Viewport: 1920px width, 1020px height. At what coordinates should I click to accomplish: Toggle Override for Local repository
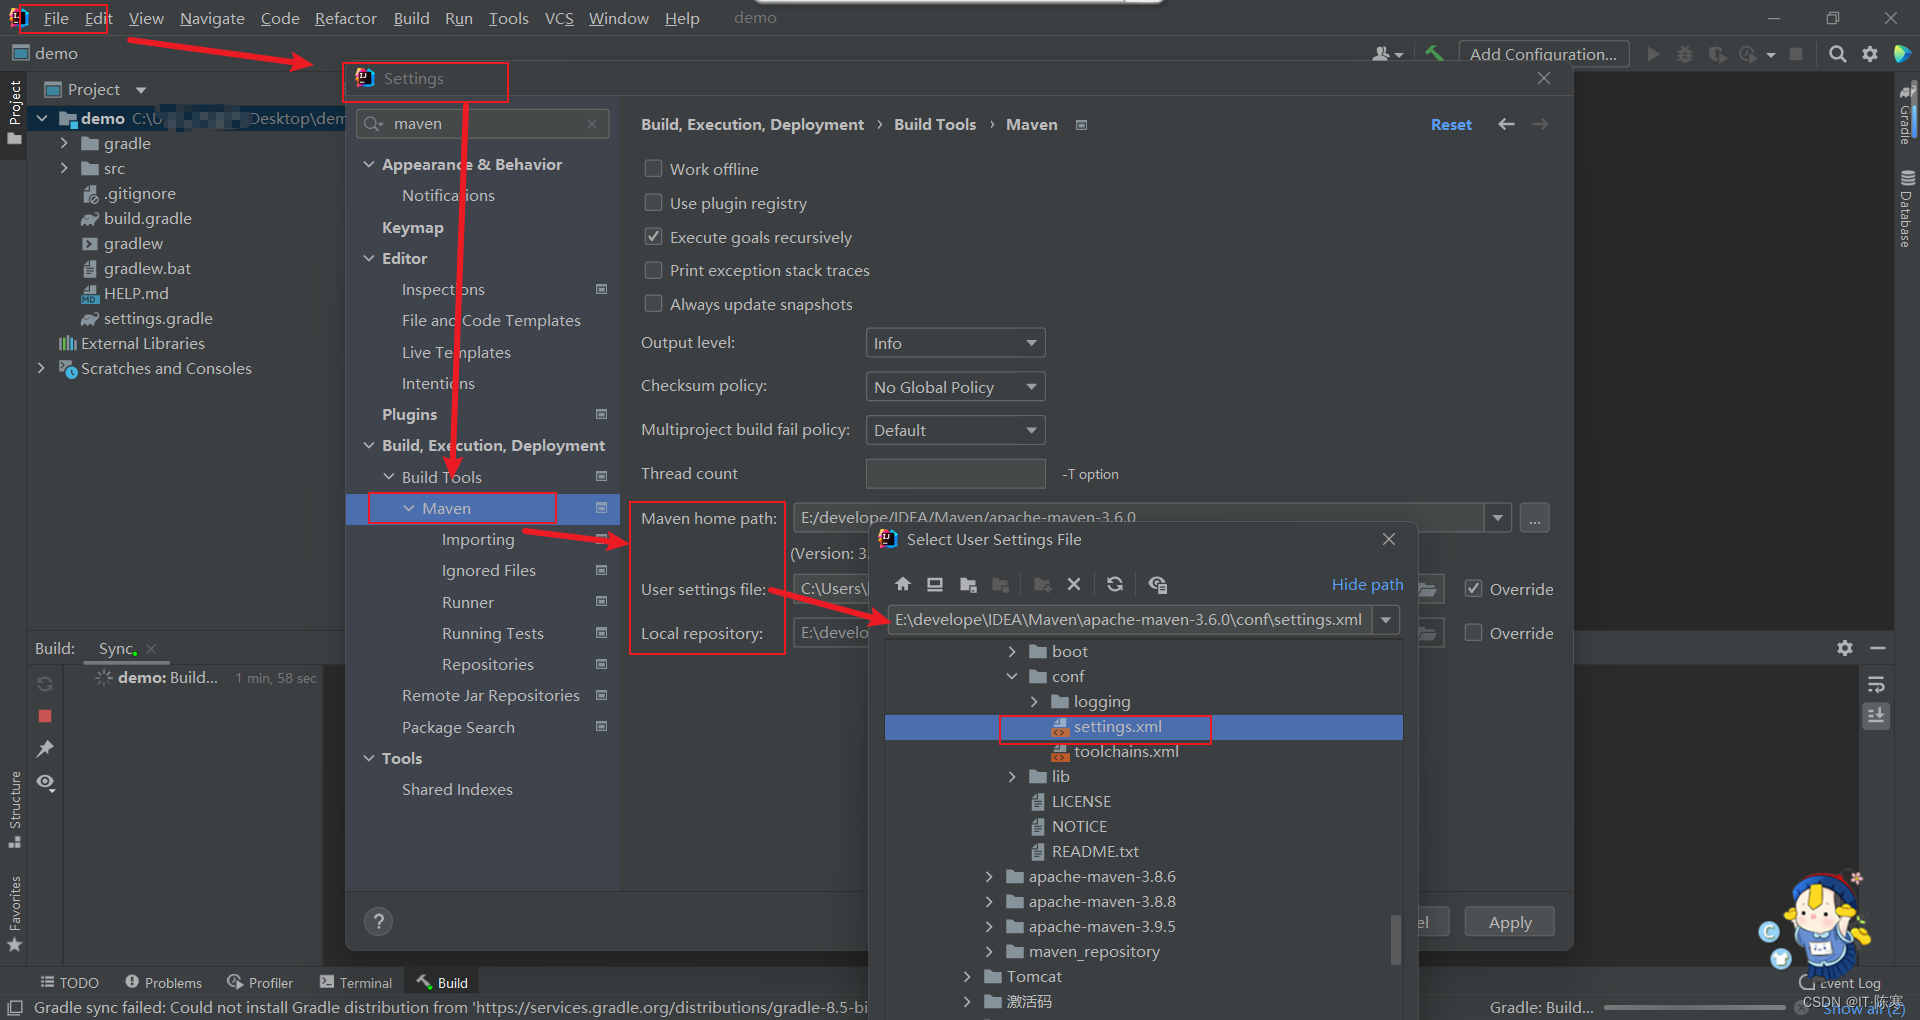point(1473,632)
